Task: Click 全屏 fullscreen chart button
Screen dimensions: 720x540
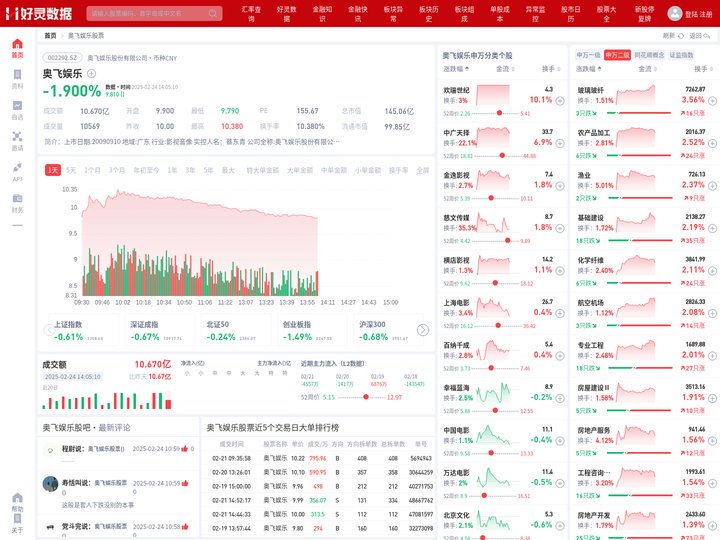Action: pos(422,170)
